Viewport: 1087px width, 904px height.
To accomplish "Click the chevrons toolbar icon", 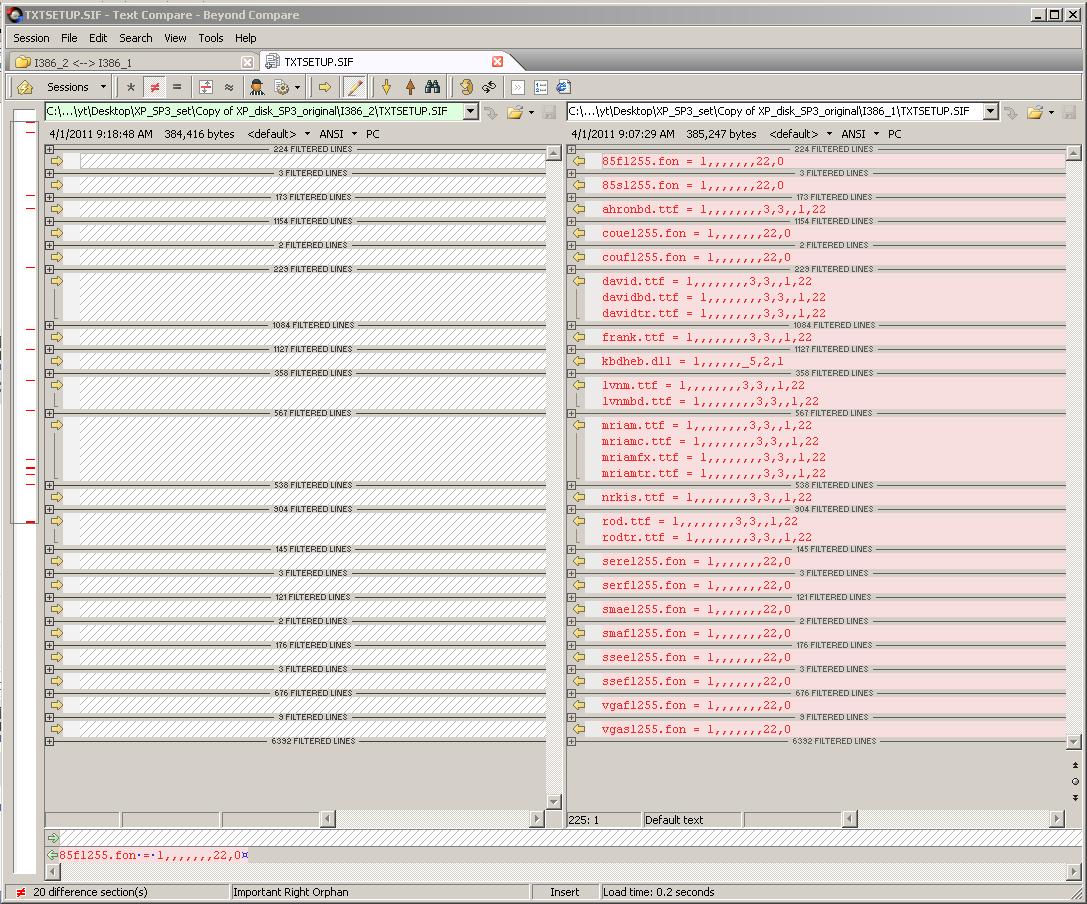I will [x=518, y=87].
